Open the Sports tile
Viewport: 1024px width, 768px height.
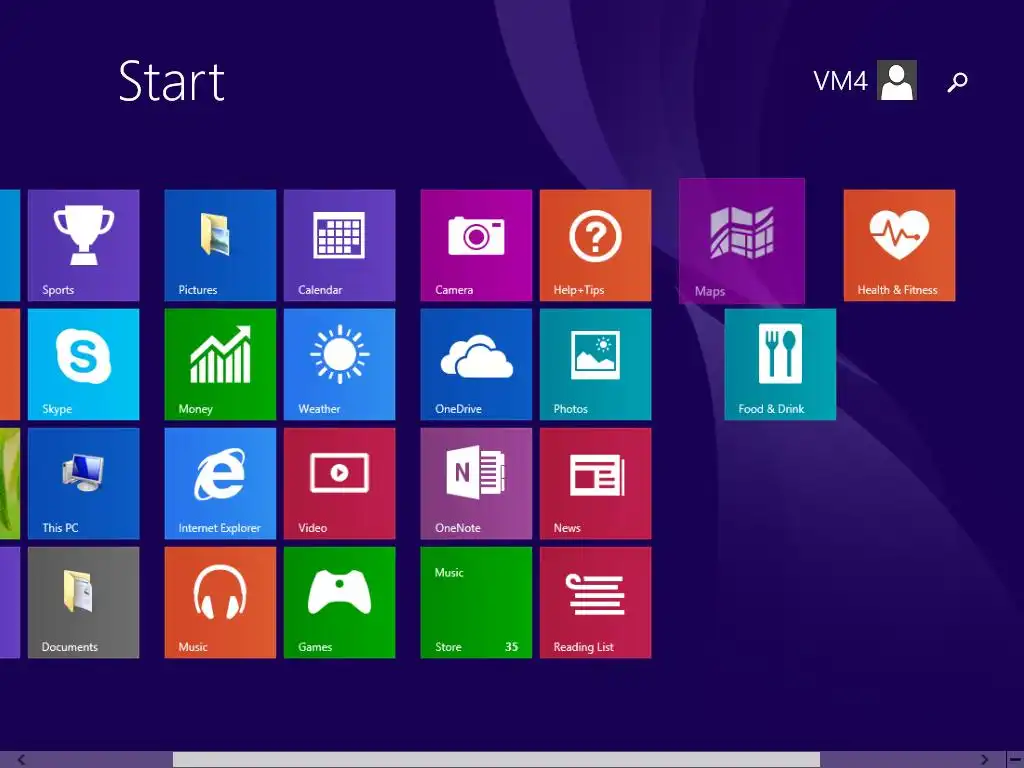[x=84, y=246]
